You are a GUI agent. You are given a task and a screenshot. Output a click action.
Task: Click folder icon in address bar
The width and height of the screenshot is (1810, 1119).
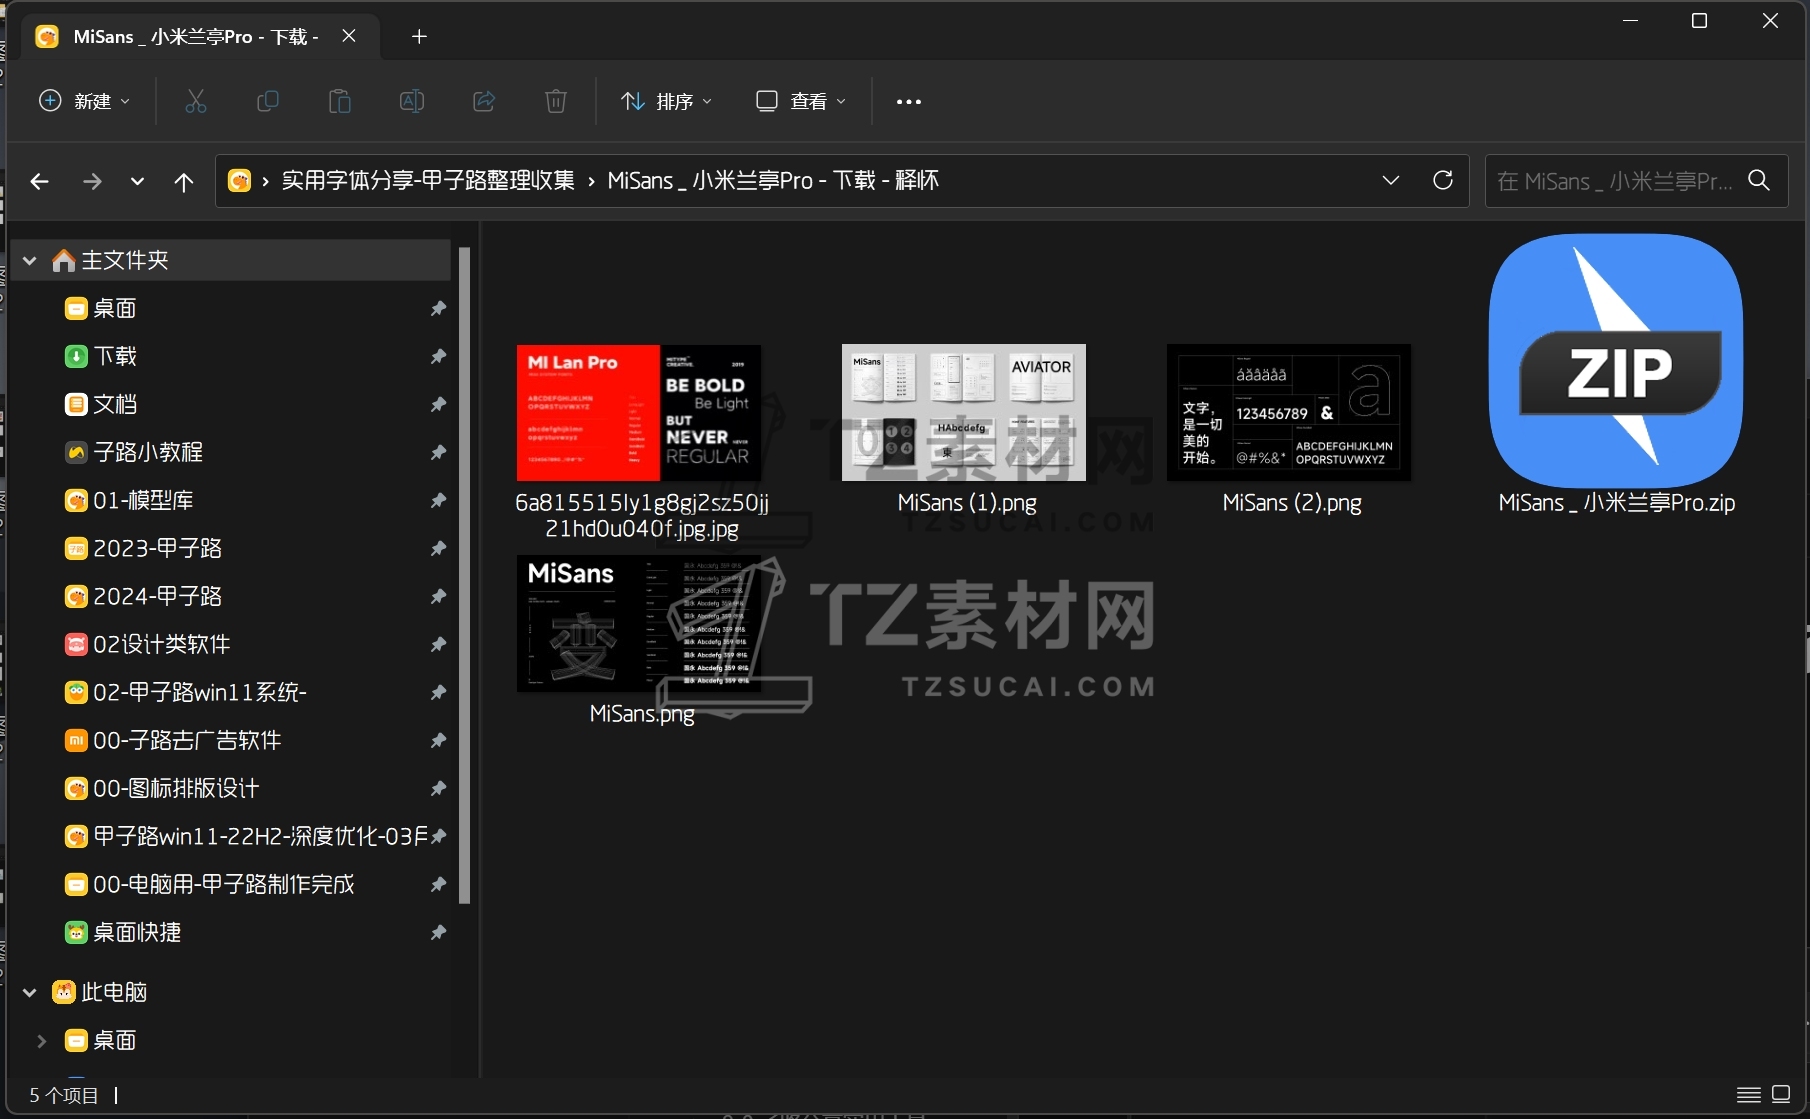point(240,181)
